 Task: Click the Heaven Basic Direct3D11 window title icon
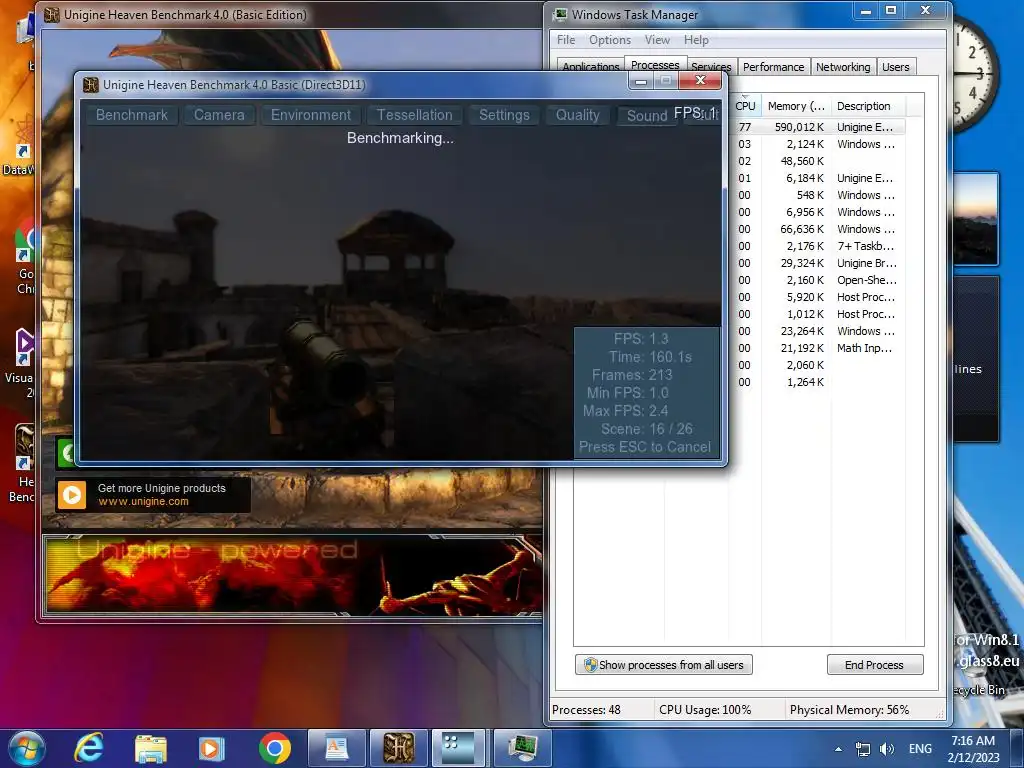coord(91,85)
